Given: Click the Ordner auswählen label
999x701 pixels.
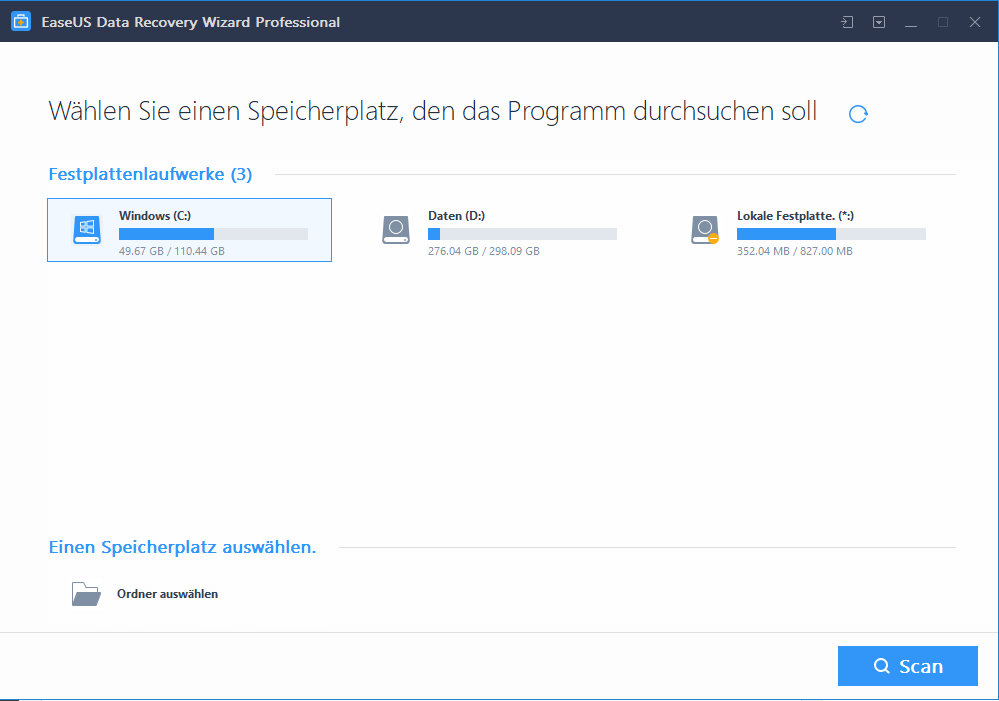Looking at the screenshot, I should tap(167, 594).
